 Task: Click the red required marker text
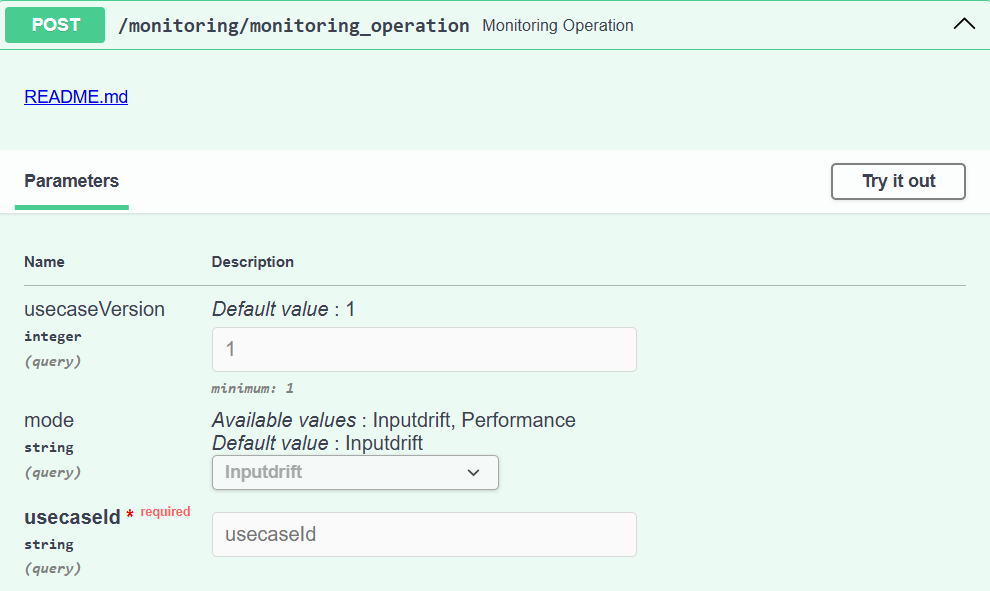[x=165, y=512]
